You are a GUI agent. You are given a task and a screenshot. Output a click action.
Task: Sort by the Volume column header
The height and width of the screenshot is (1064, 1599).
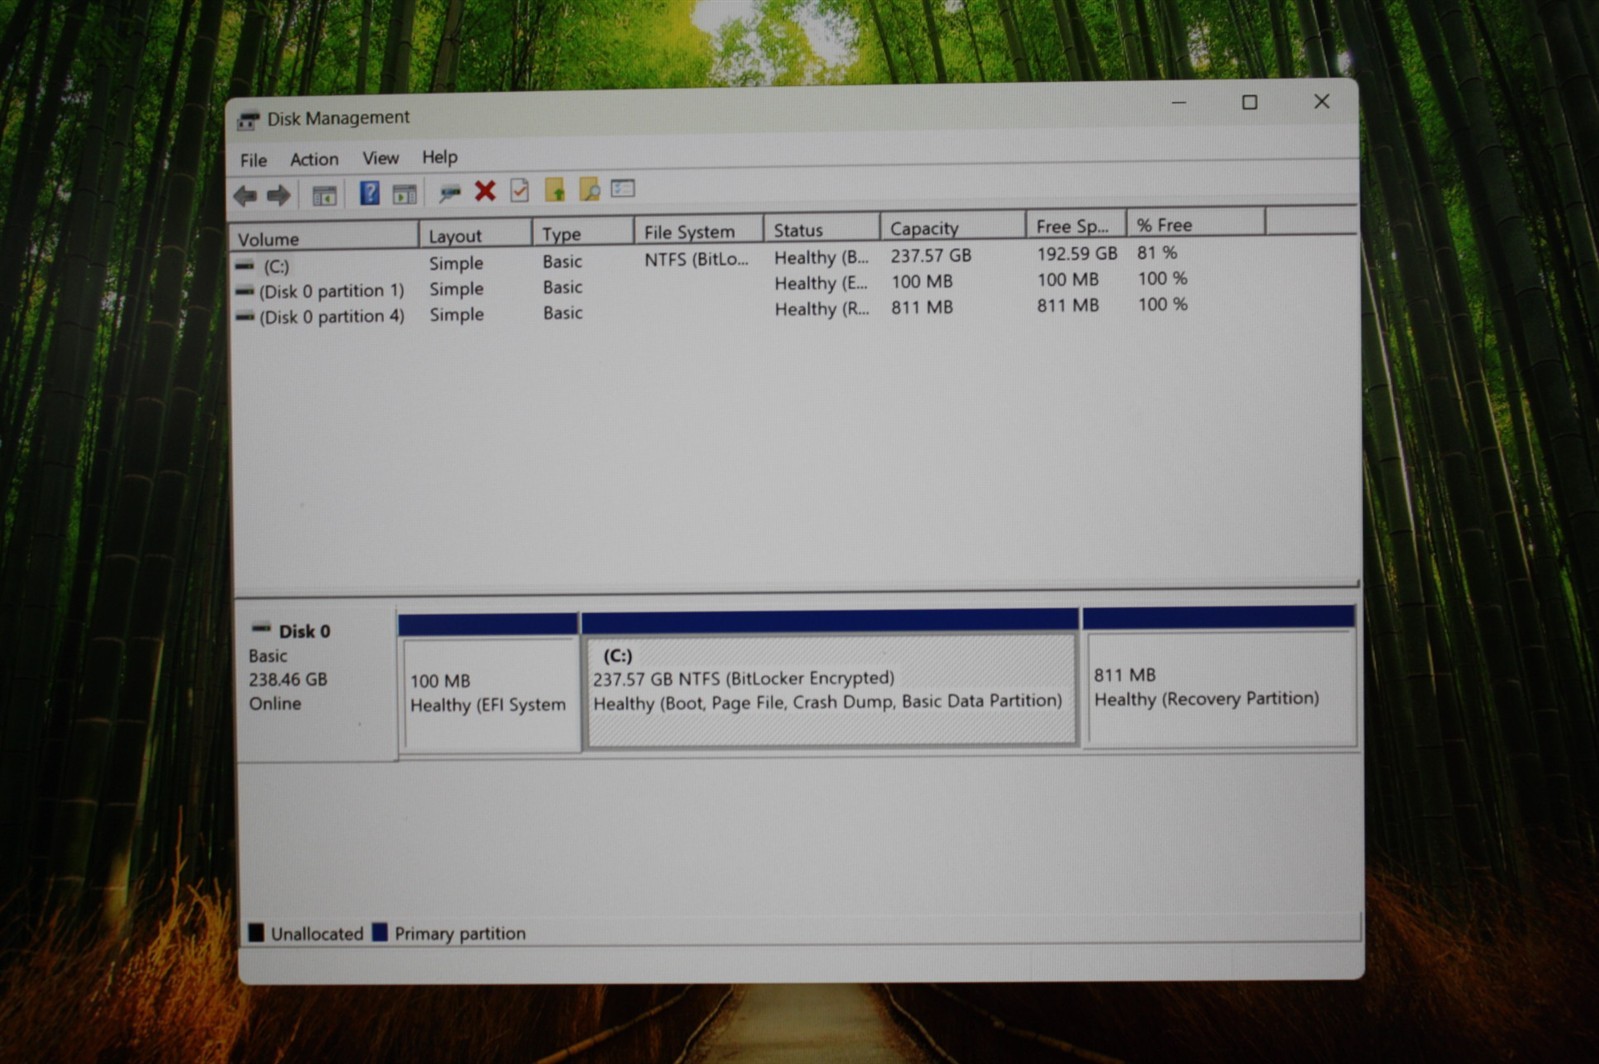coord(323,238)
